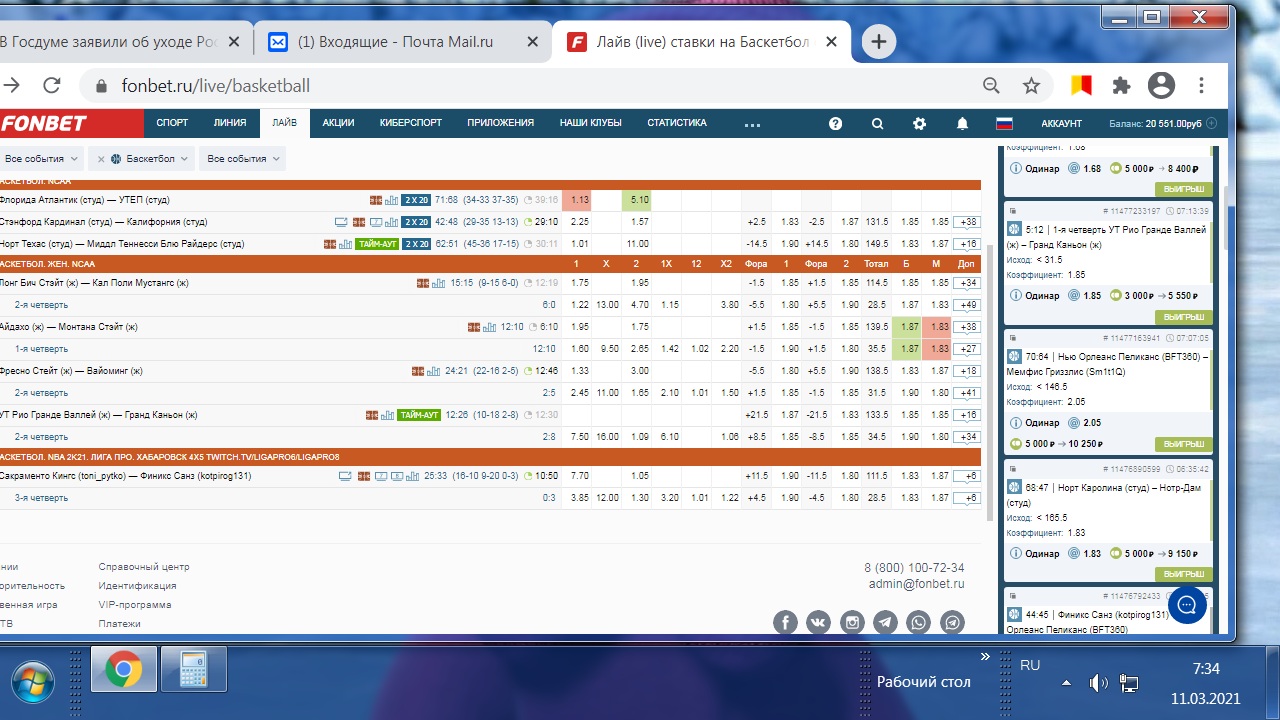1280x720 pixels.
Task: Open the Справочный центр footer link
Action: (x=143, y=567)
